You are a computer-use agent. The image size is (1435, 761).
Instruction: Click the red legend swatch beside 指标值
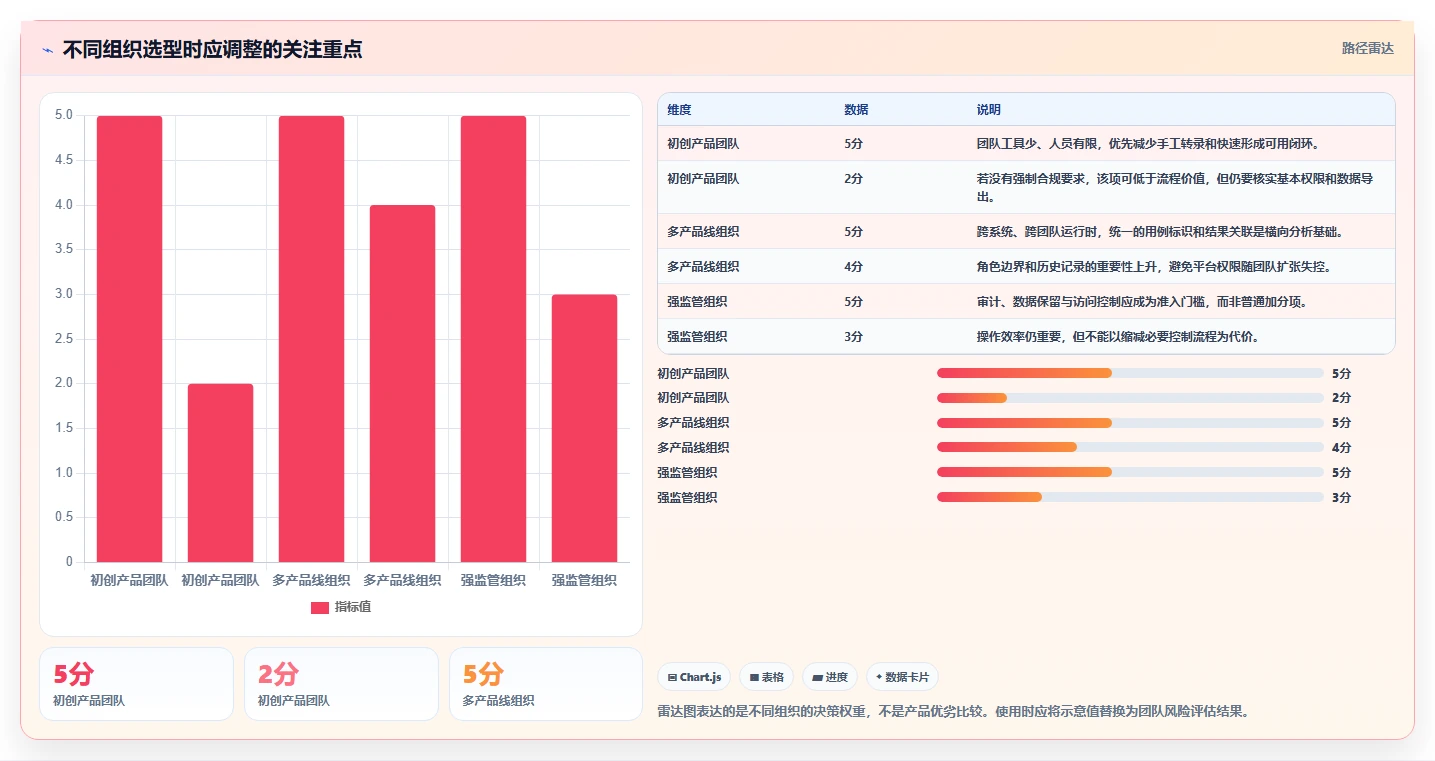click(320, 607)
